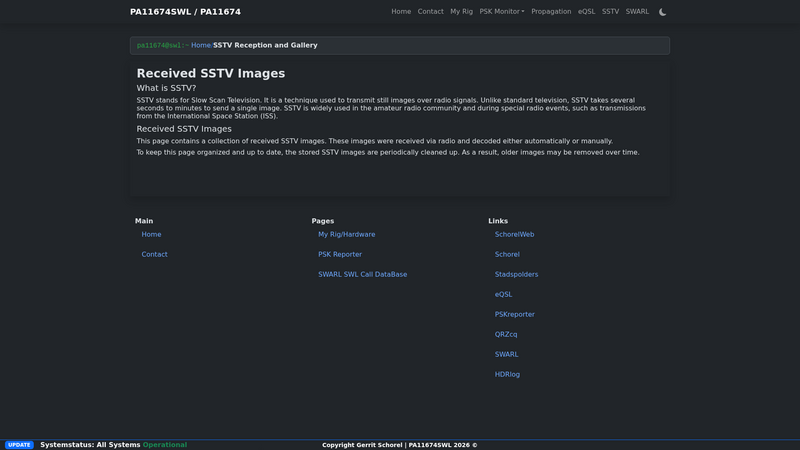Image resolution: width=800 pixels, height=450 pixels.
Task: Open the My Rig/Hardware footer link
Action: (x=346, y=235)
